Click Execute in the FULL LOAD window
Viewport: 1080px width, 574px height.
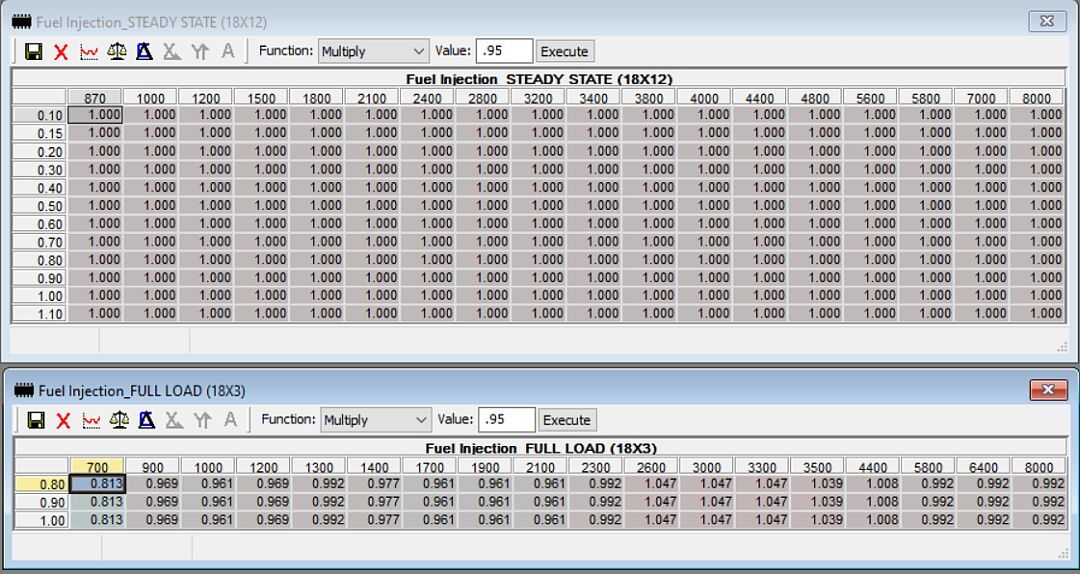(x=567, y=420)
